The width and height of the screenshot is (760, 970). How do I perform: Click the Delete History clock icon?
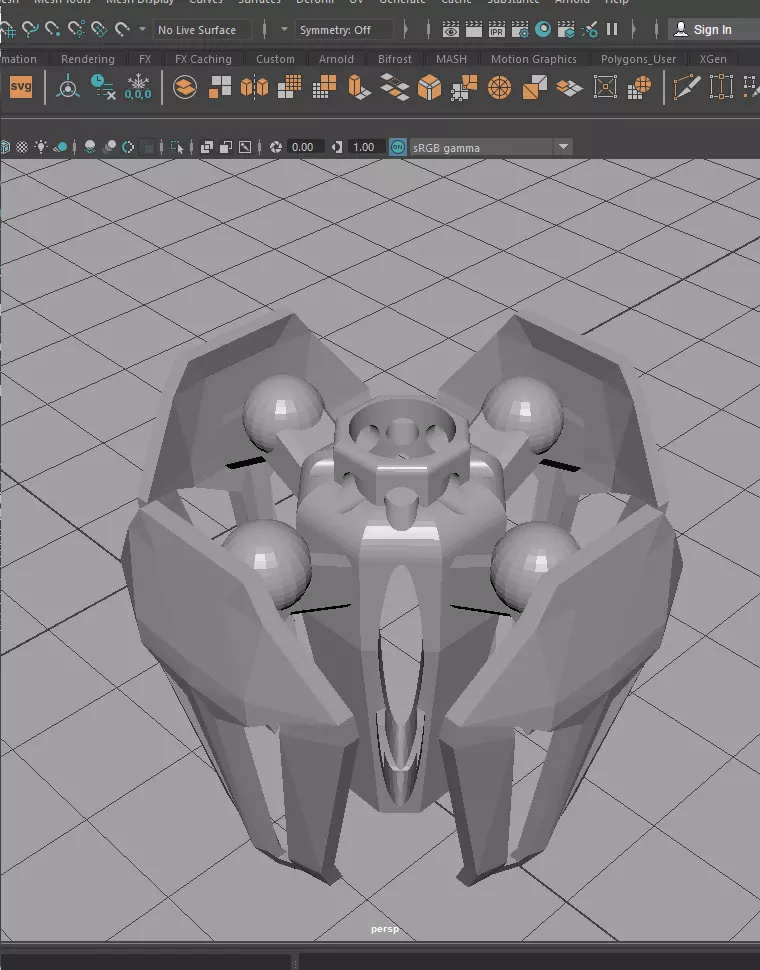[x=103, y=87]
